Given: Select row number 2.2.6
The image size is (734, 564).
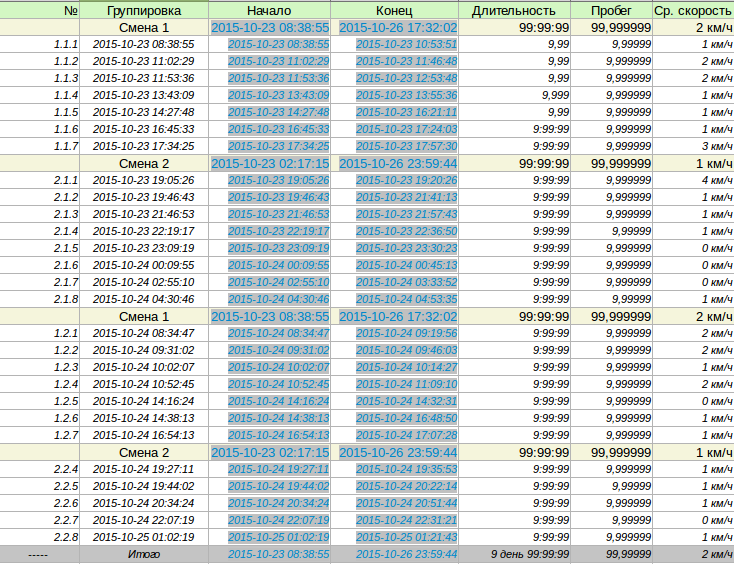Looking at the screenshot, I should 65,503.
